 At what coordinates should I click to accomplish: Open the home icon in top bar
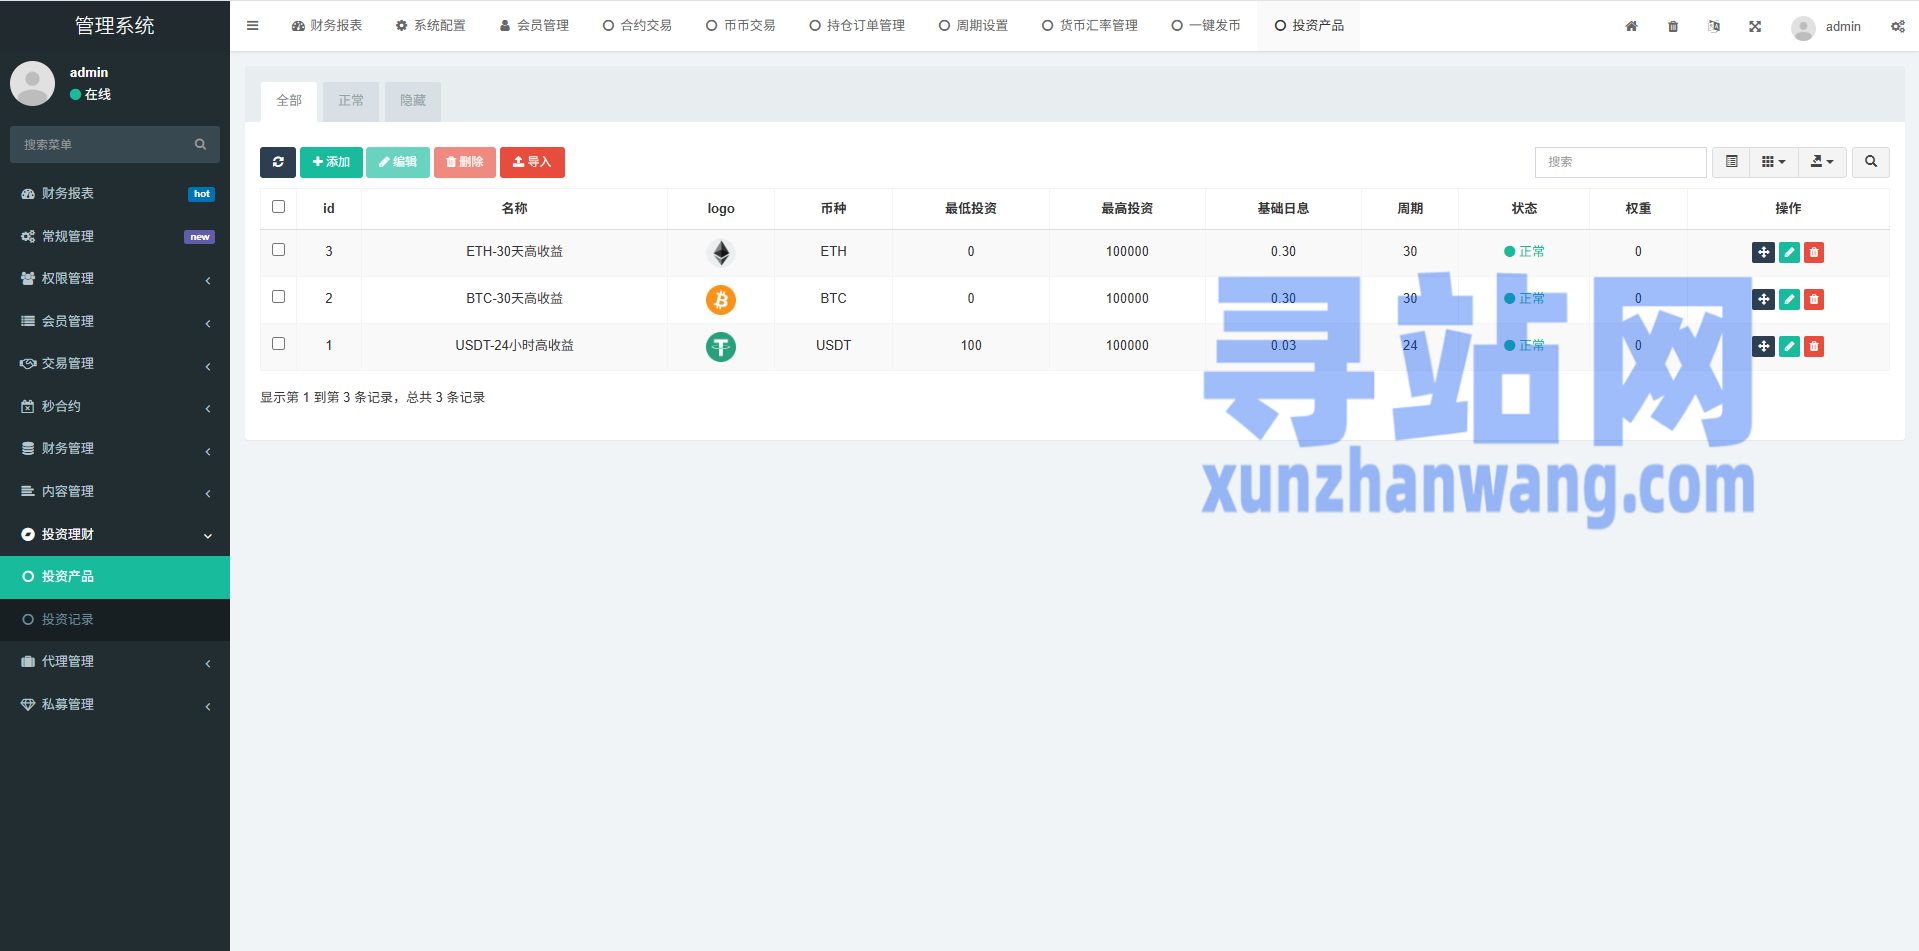click(x=1631, y=26)
